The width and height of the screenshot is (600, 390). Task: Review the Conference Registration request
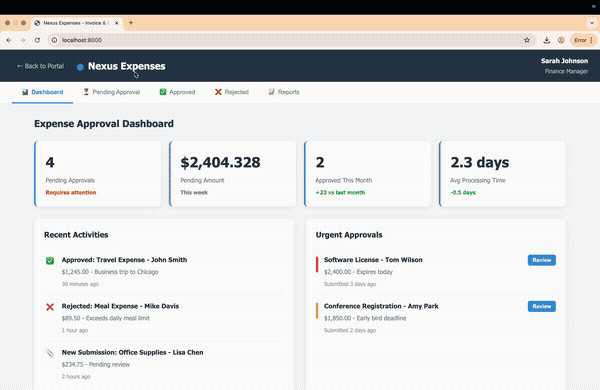pyautogui.click(x=542, y=307)
